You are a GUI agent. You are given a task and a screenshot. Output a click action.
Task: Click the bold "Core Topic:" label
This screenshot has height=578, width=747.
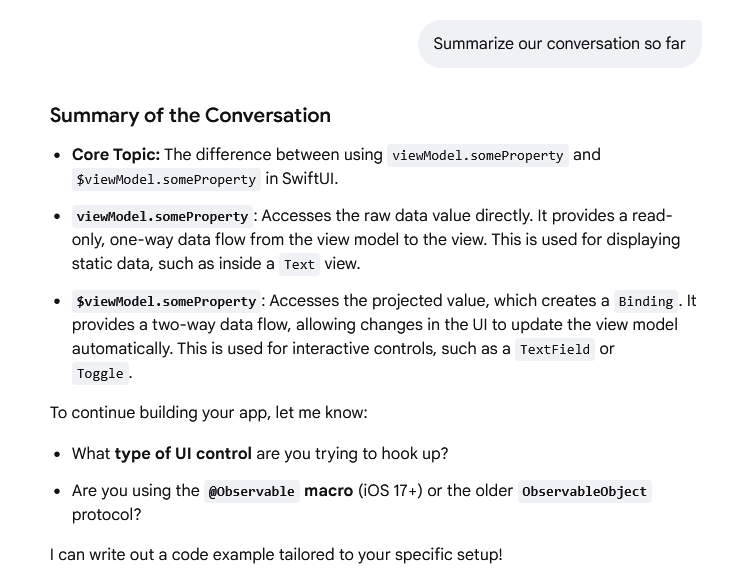pyautogui.click(x=116, y=155)
